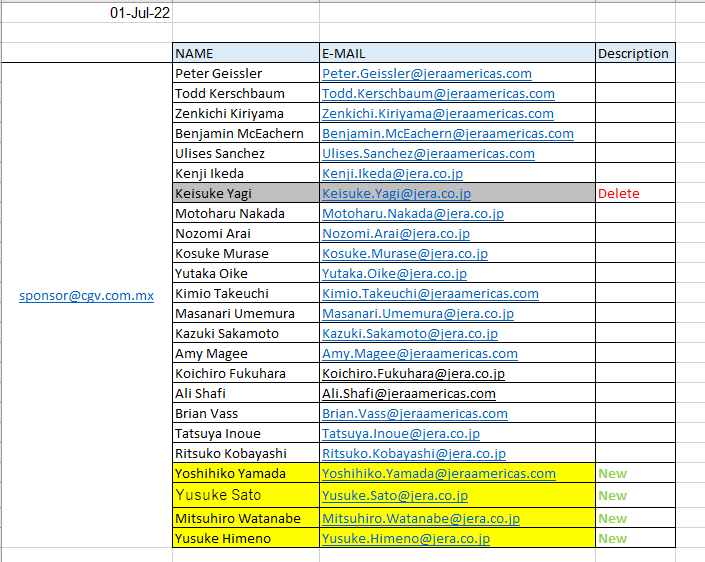
Task: Select the Description header cell
Action: (x=635, y=53)
